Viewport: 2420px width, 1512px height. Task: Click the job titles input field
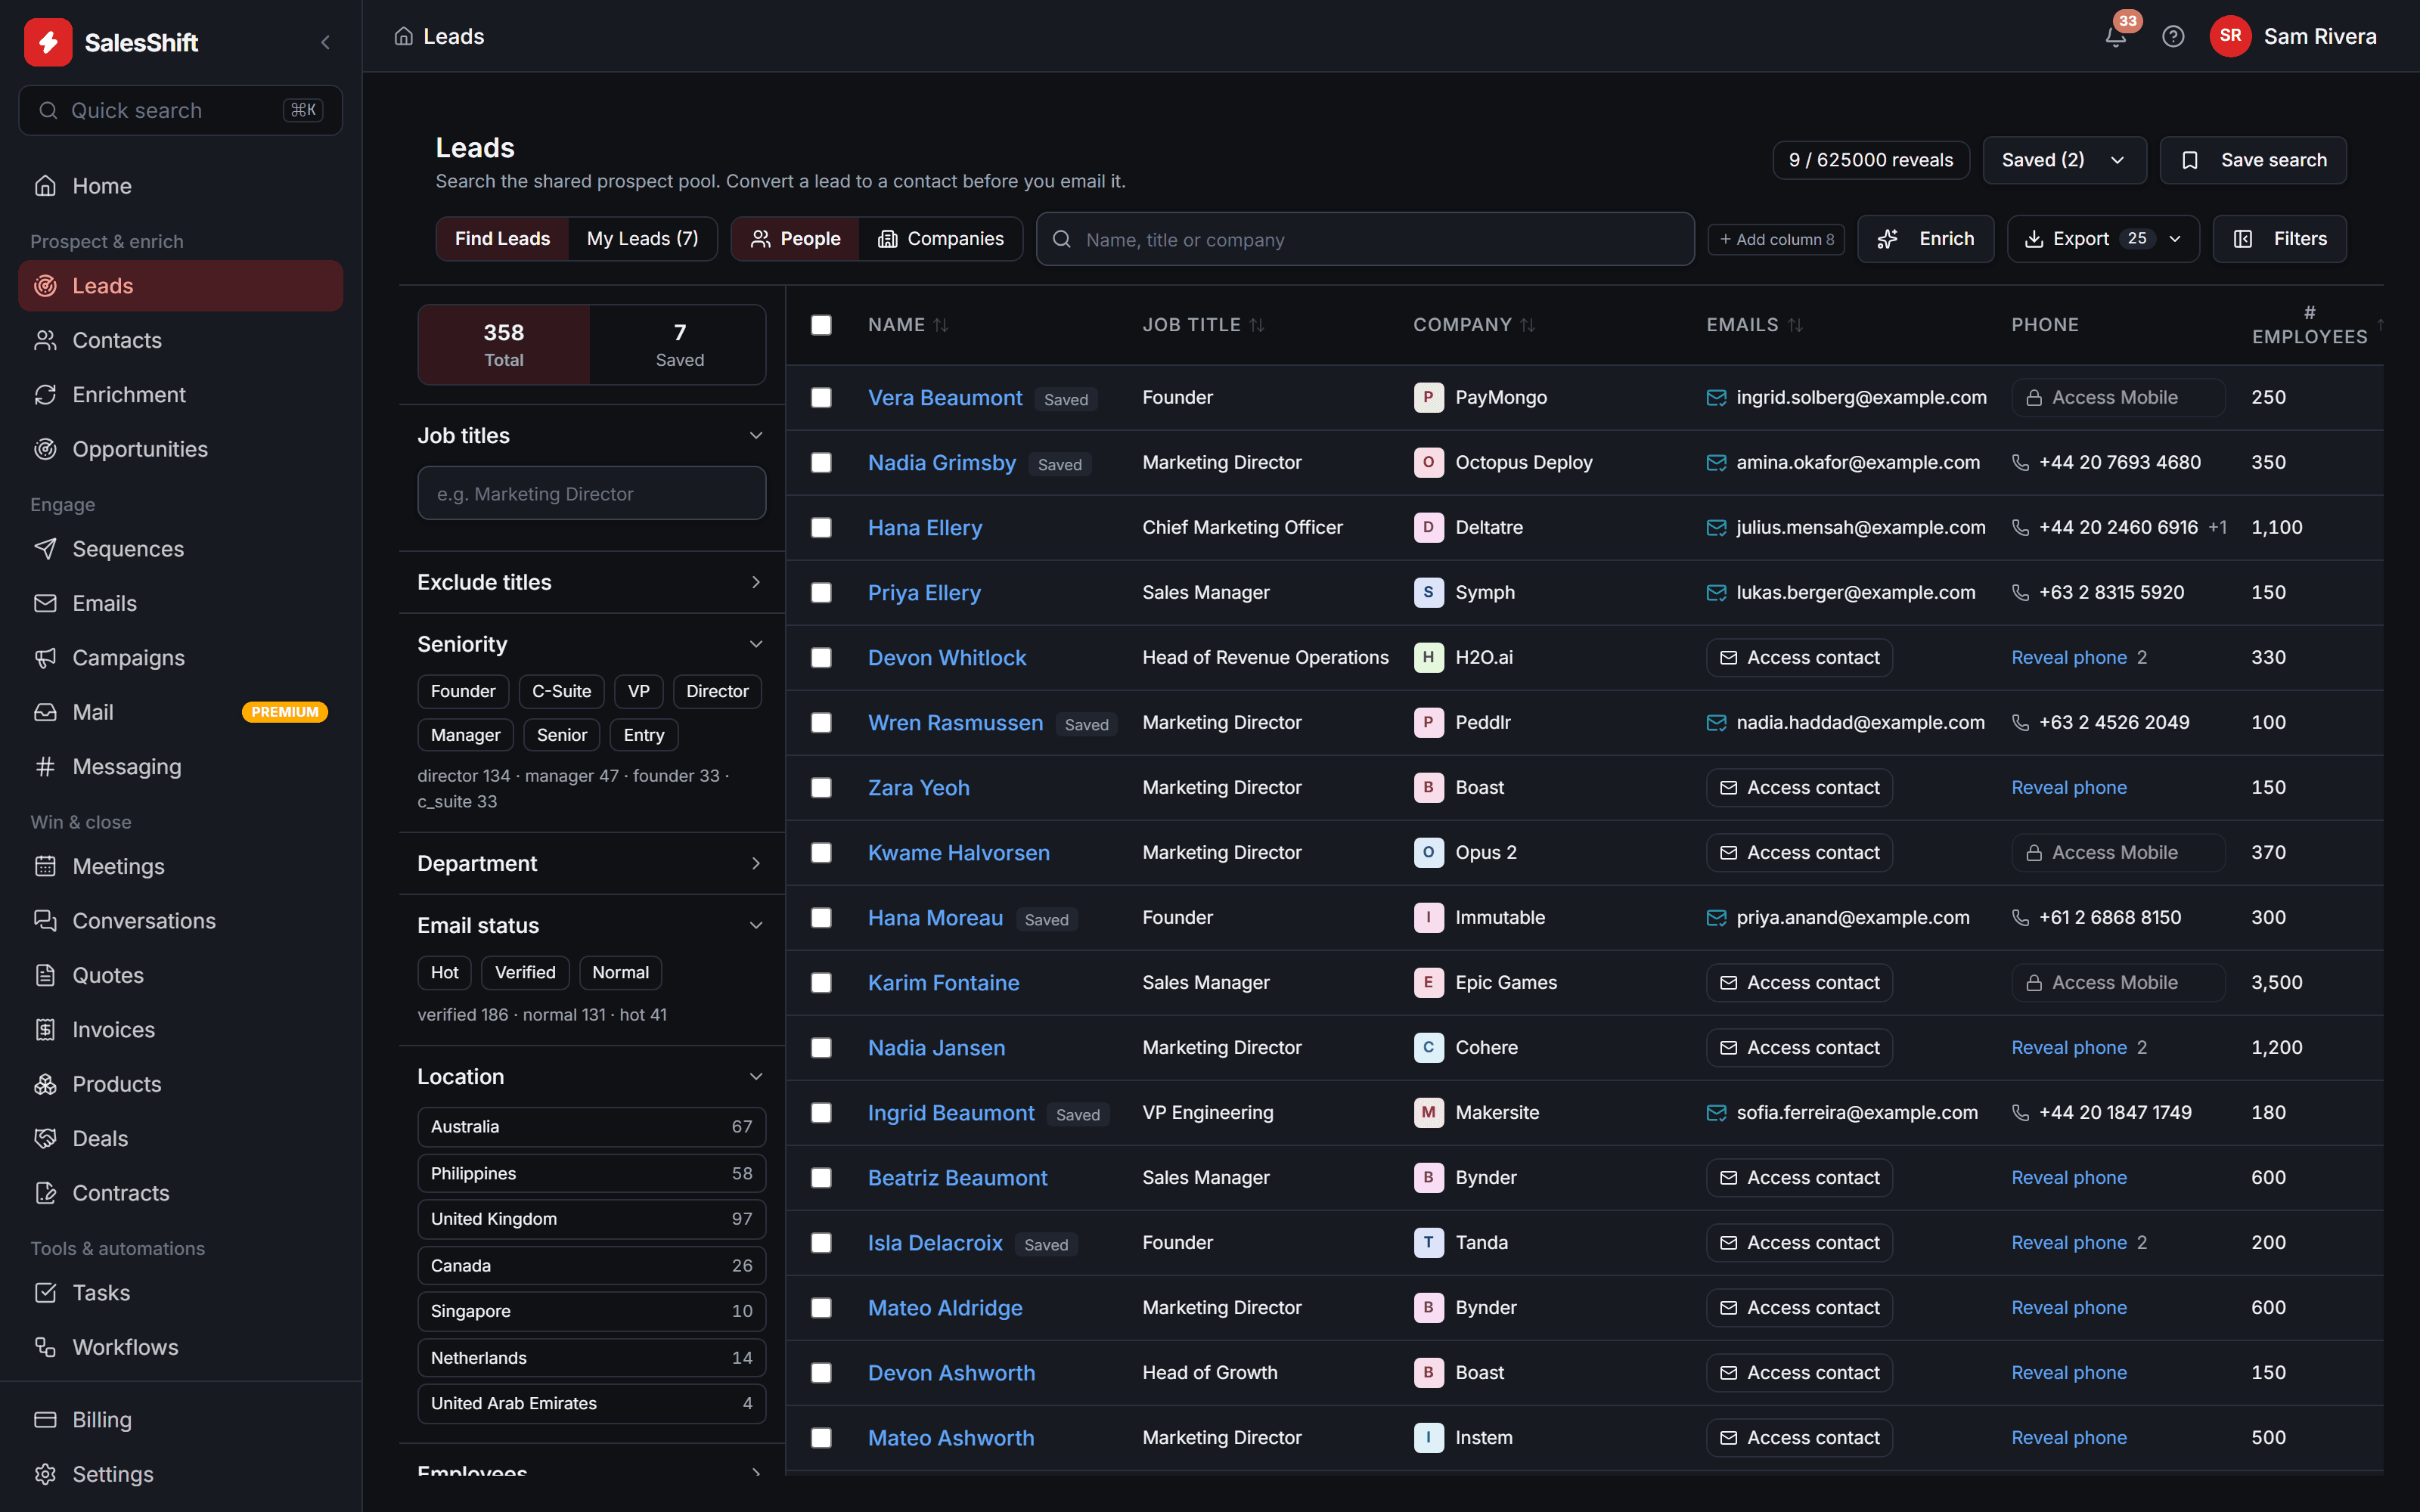pyautogui.click(x=592, y=493)
